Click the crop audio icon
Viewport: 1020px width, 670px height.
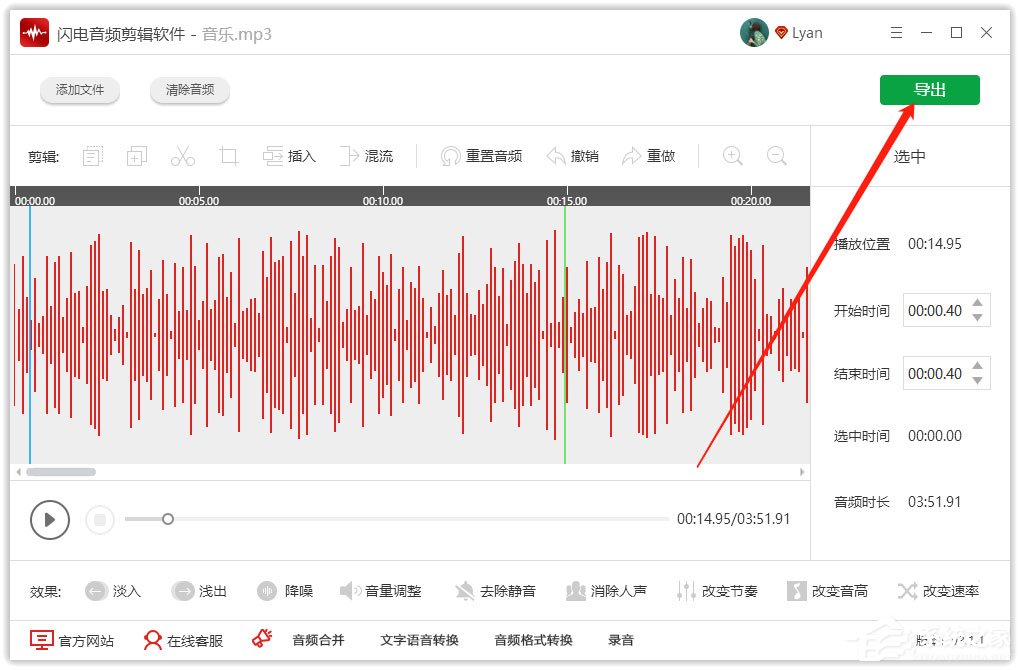(x=228, y=155)
